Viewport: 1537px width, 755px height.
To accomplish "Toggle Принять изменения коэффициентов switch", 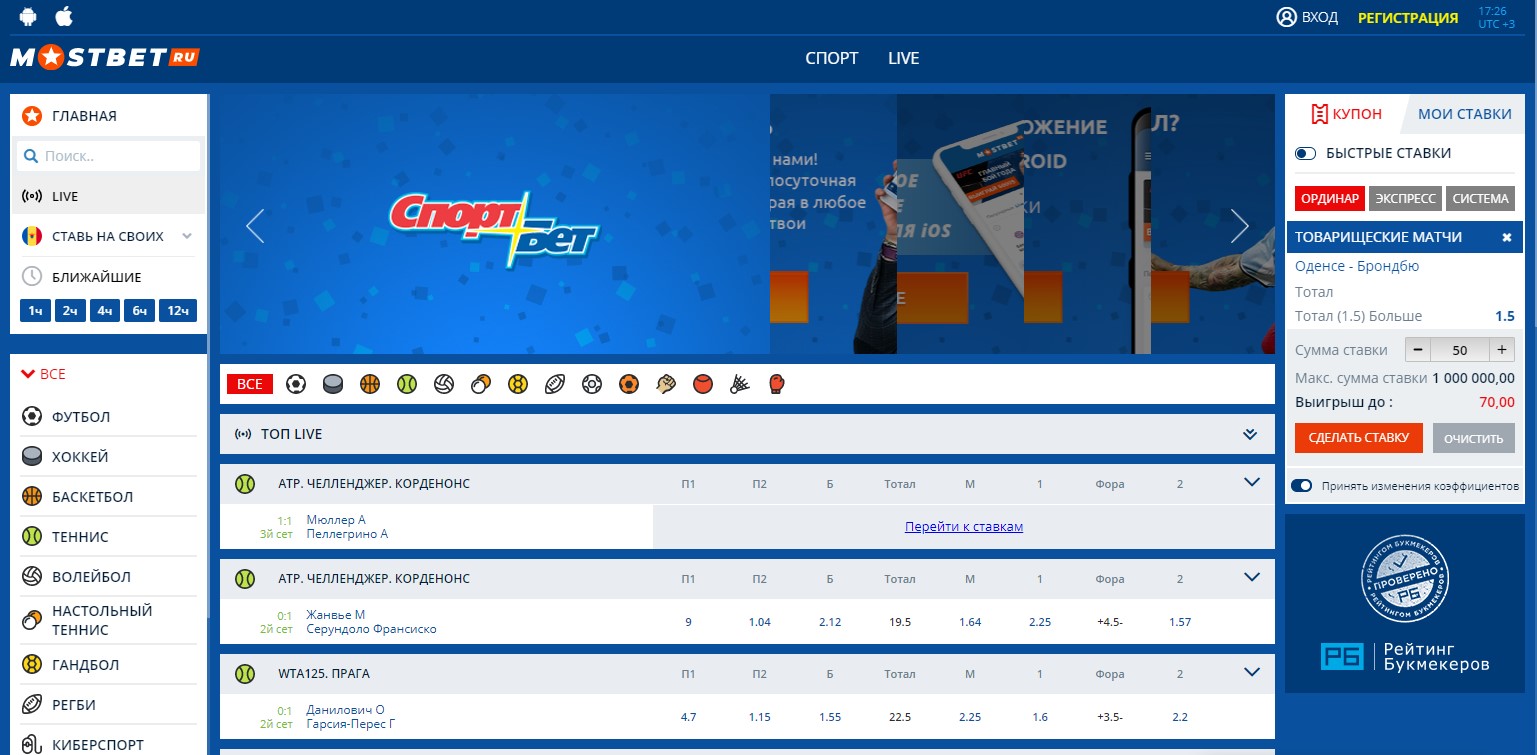I will point(1301,486).
